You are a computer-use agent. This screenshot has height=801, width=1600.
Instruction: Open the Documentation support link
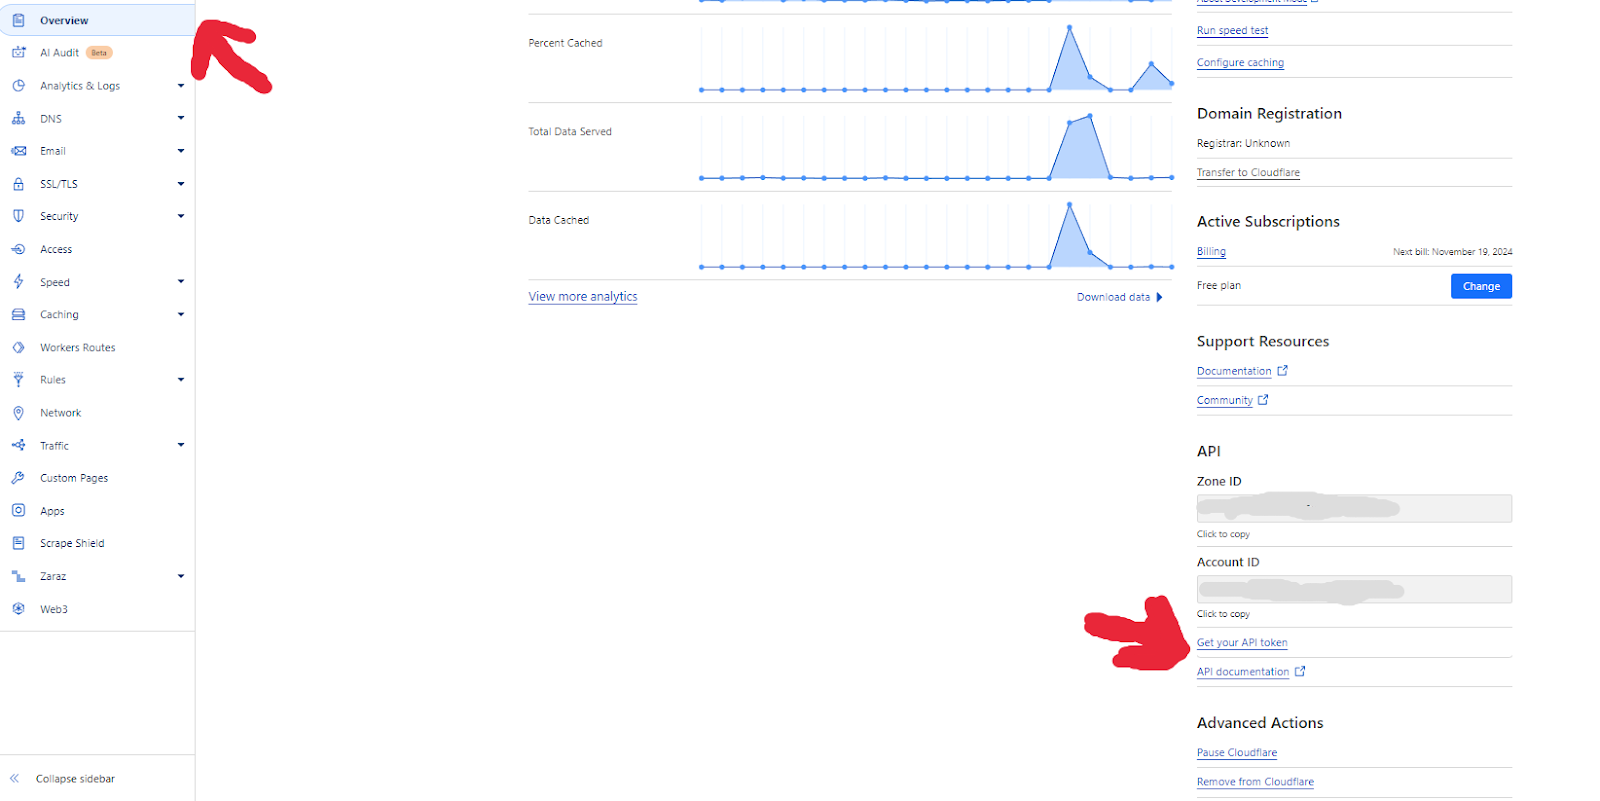[1234, 371]
